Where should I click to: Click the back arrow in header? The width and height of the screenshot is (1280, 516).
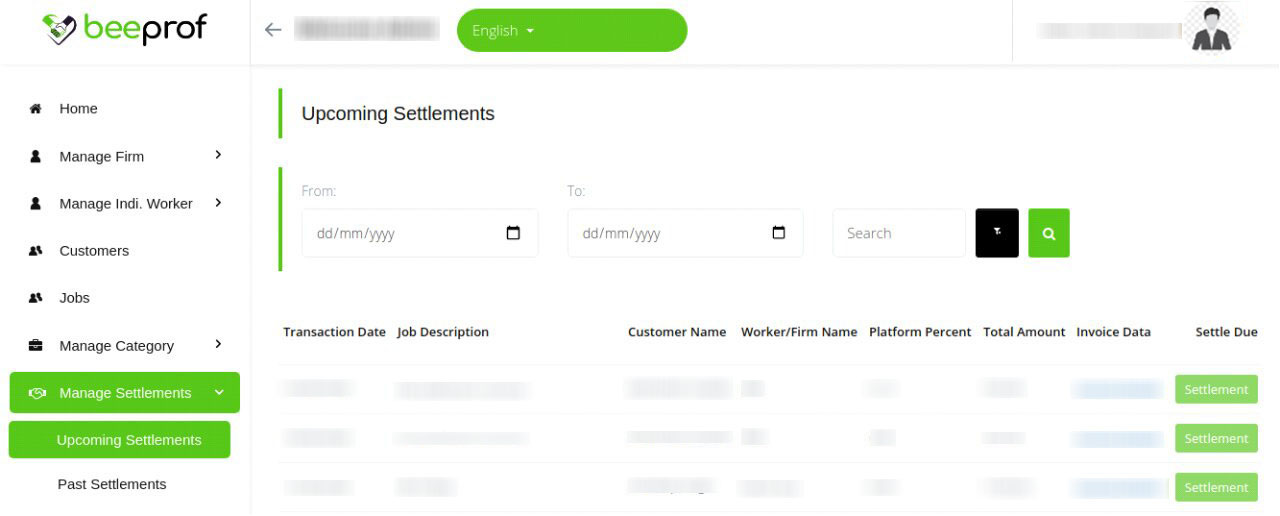pos(273,30)
